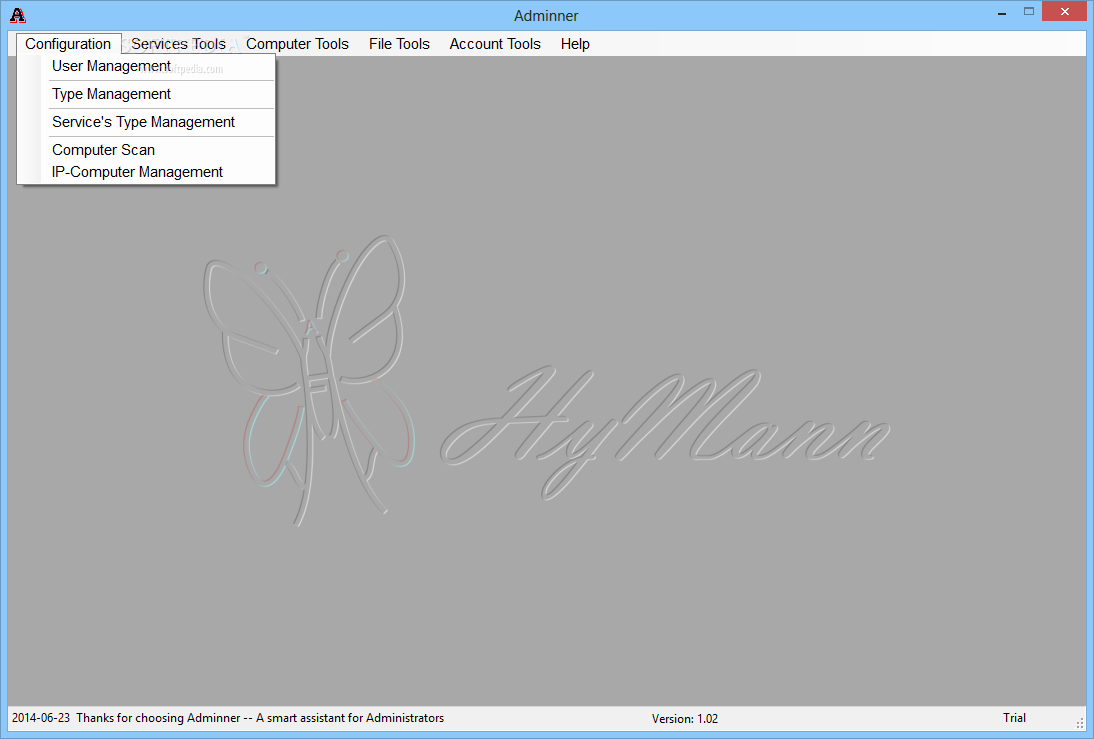This screenshot has width=1094, height=739.
Task: Minimize the Adminner window
Action: pos(1002,13)
